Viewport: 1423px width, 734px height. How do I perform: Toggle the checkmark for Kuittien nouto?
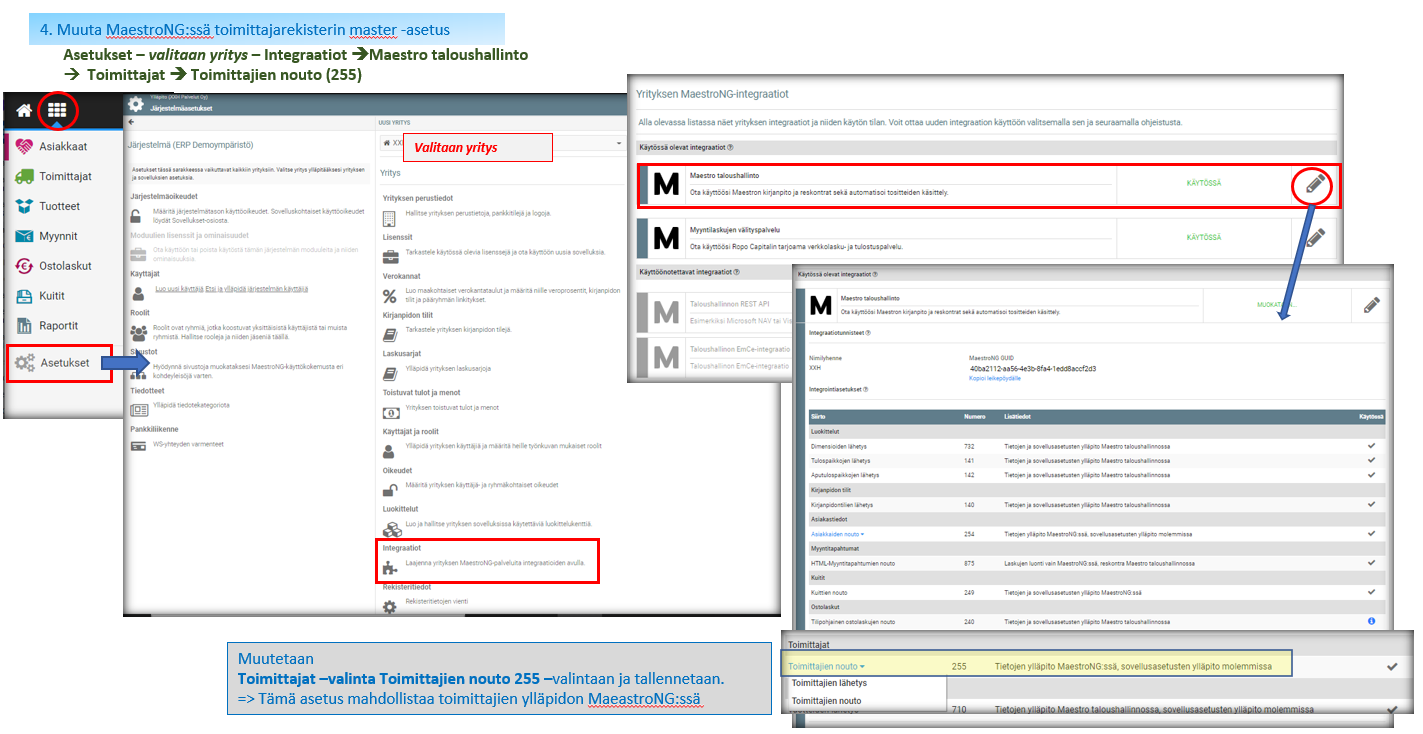click(1371, 592)
